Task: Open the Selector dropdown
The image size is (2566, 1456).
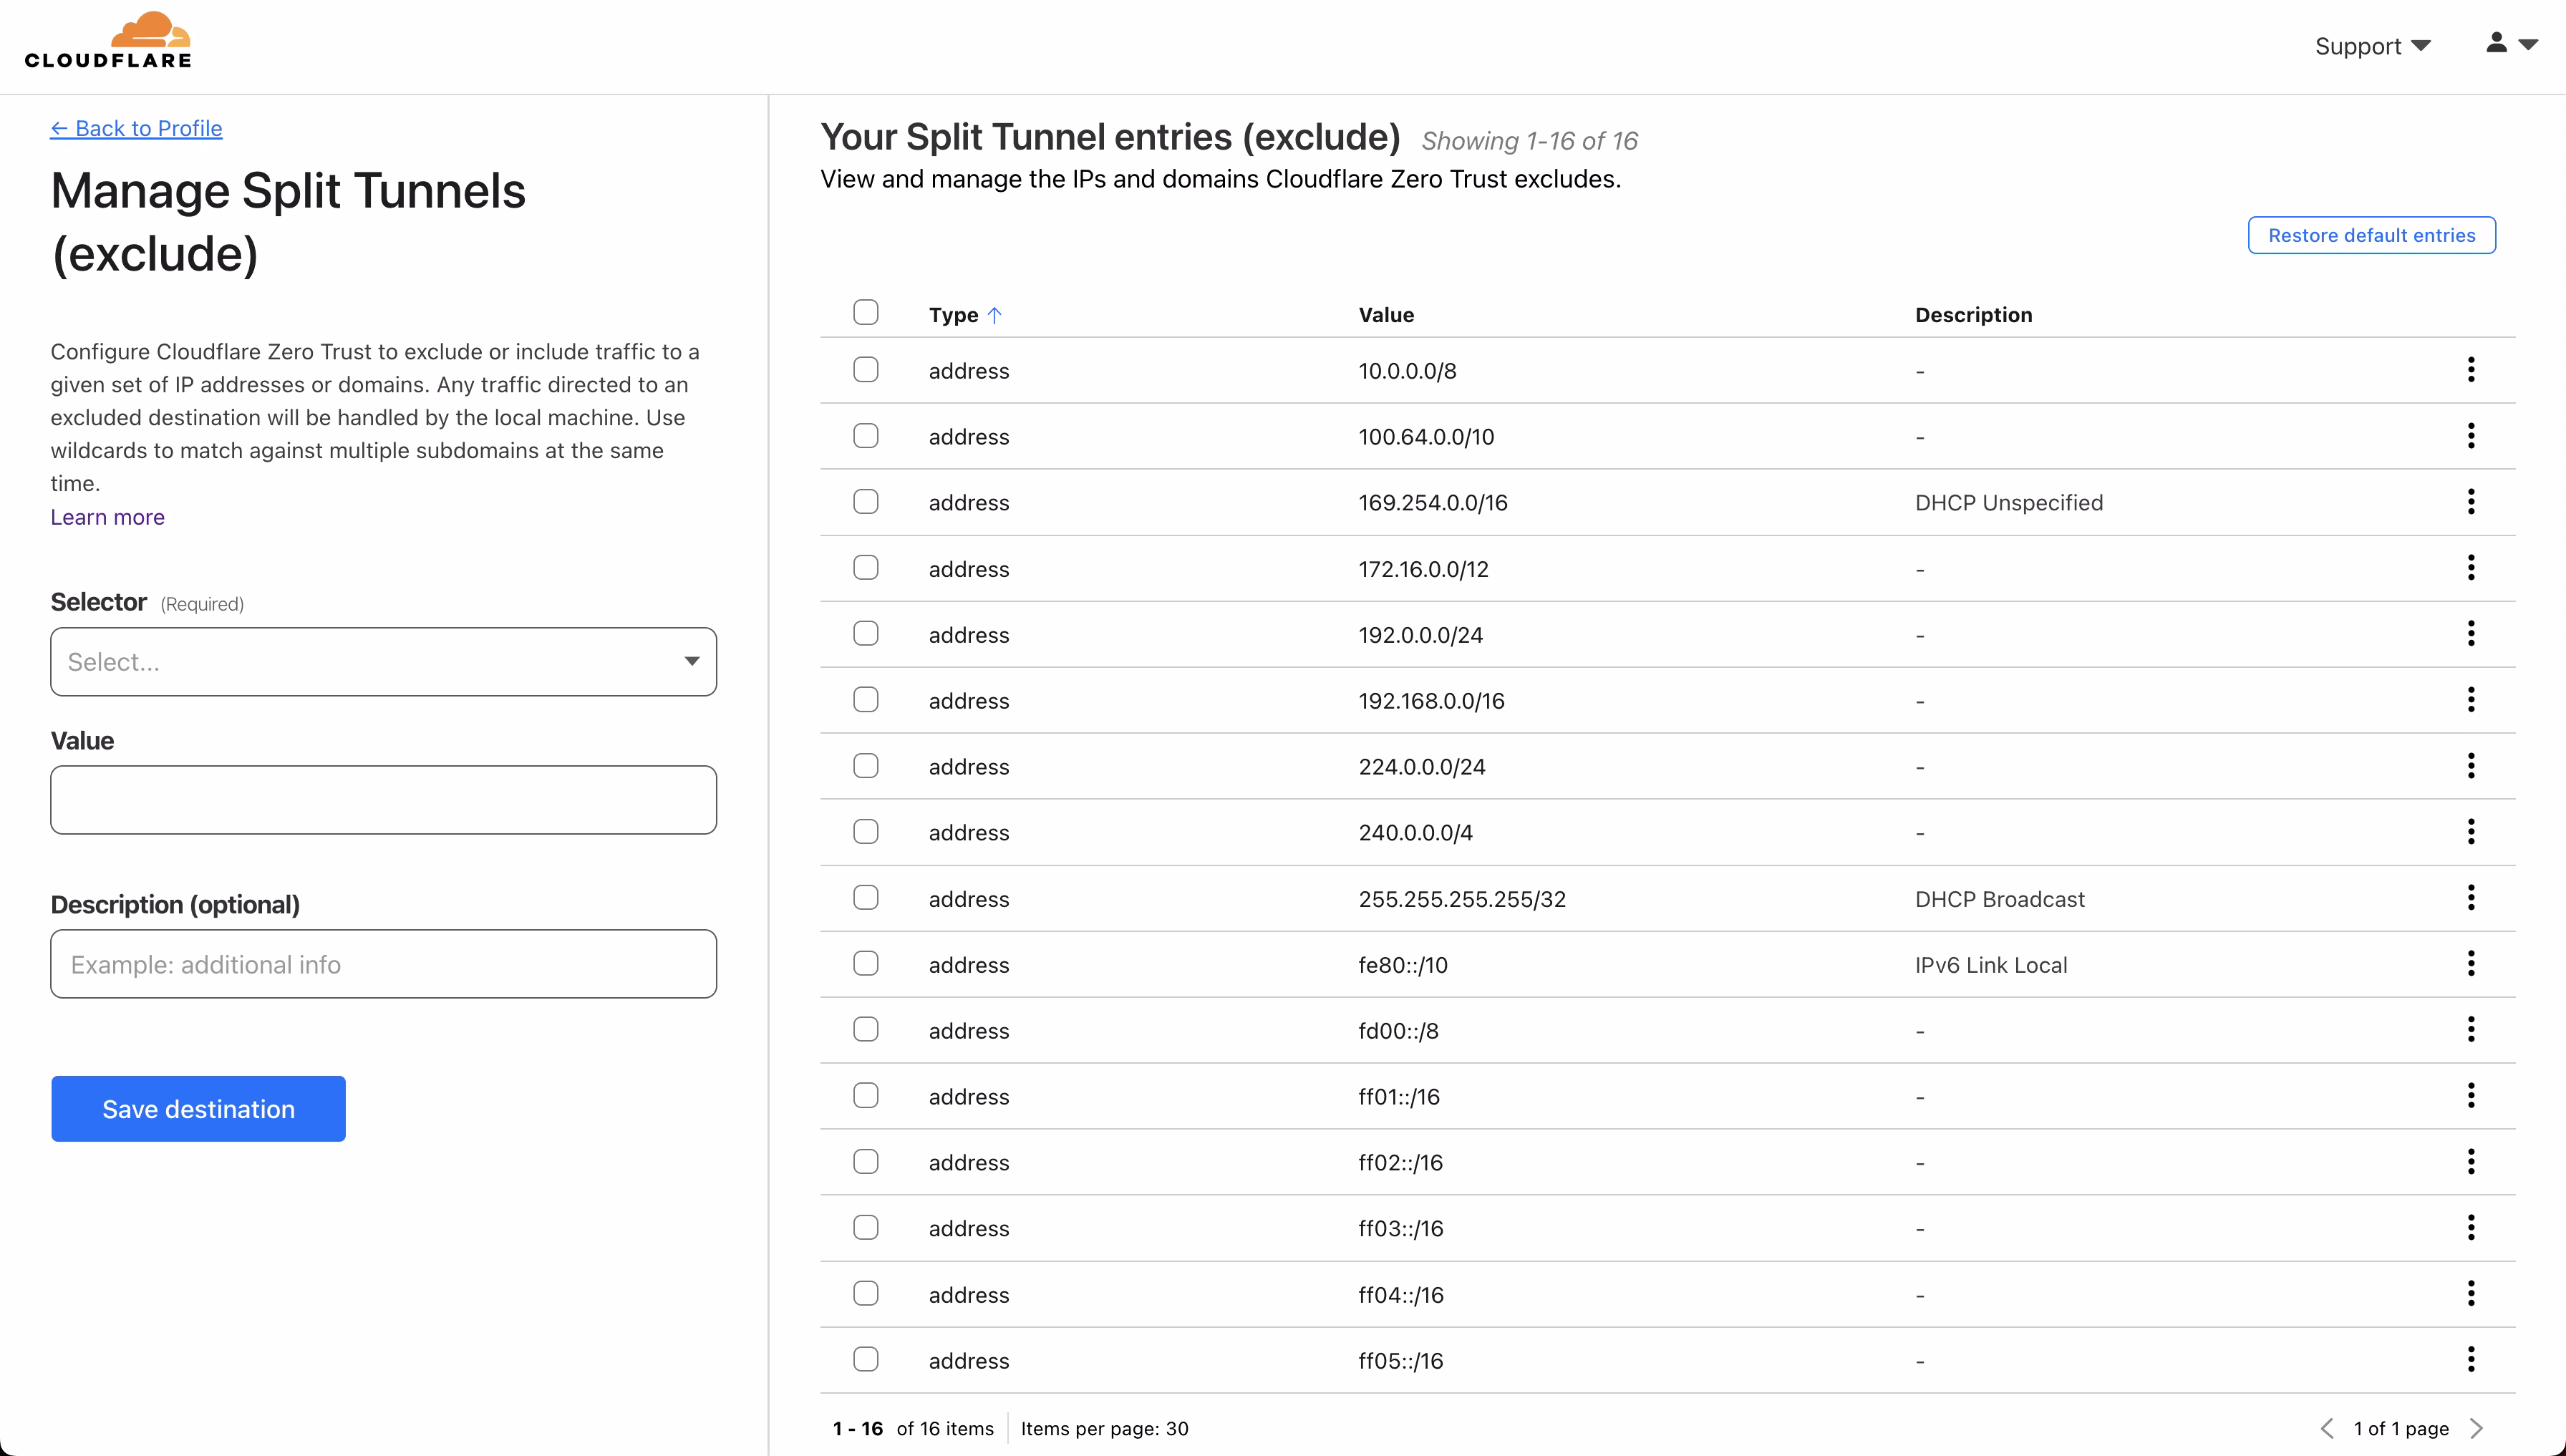Action: (383, 662)
